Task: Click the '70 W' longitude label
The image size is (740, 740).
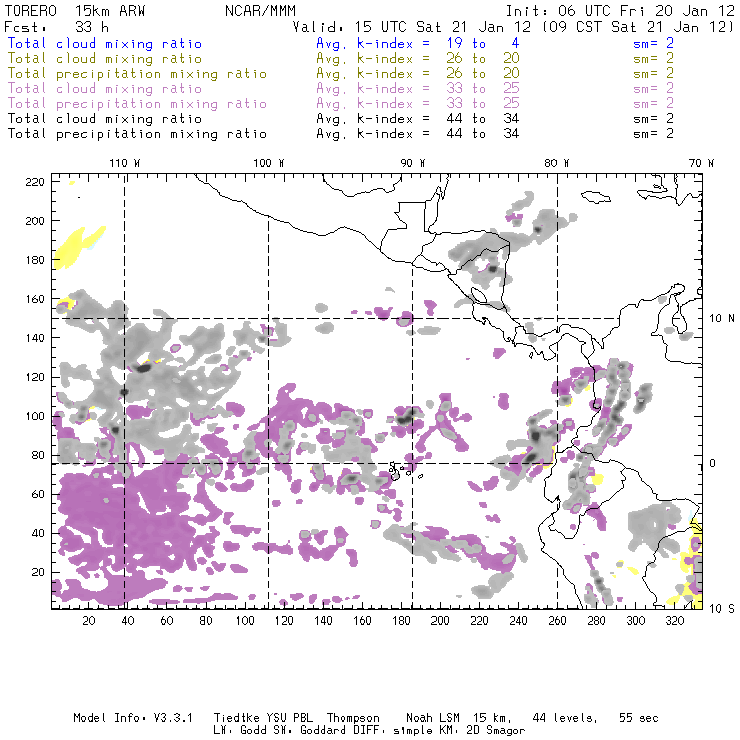Action: [701, 163]
